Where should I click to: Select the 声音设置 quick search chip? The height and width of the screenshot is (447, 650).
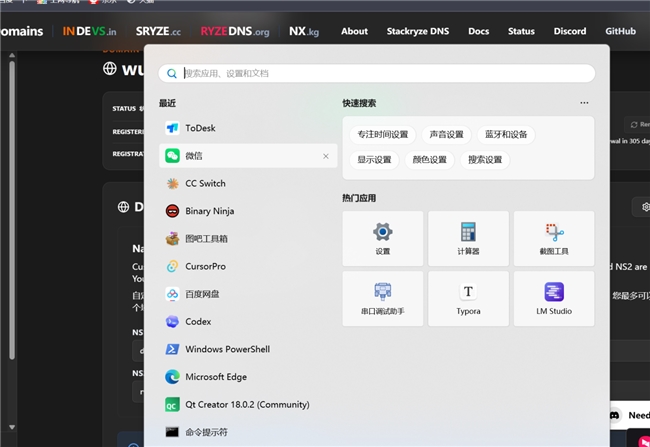pos(446,135)
